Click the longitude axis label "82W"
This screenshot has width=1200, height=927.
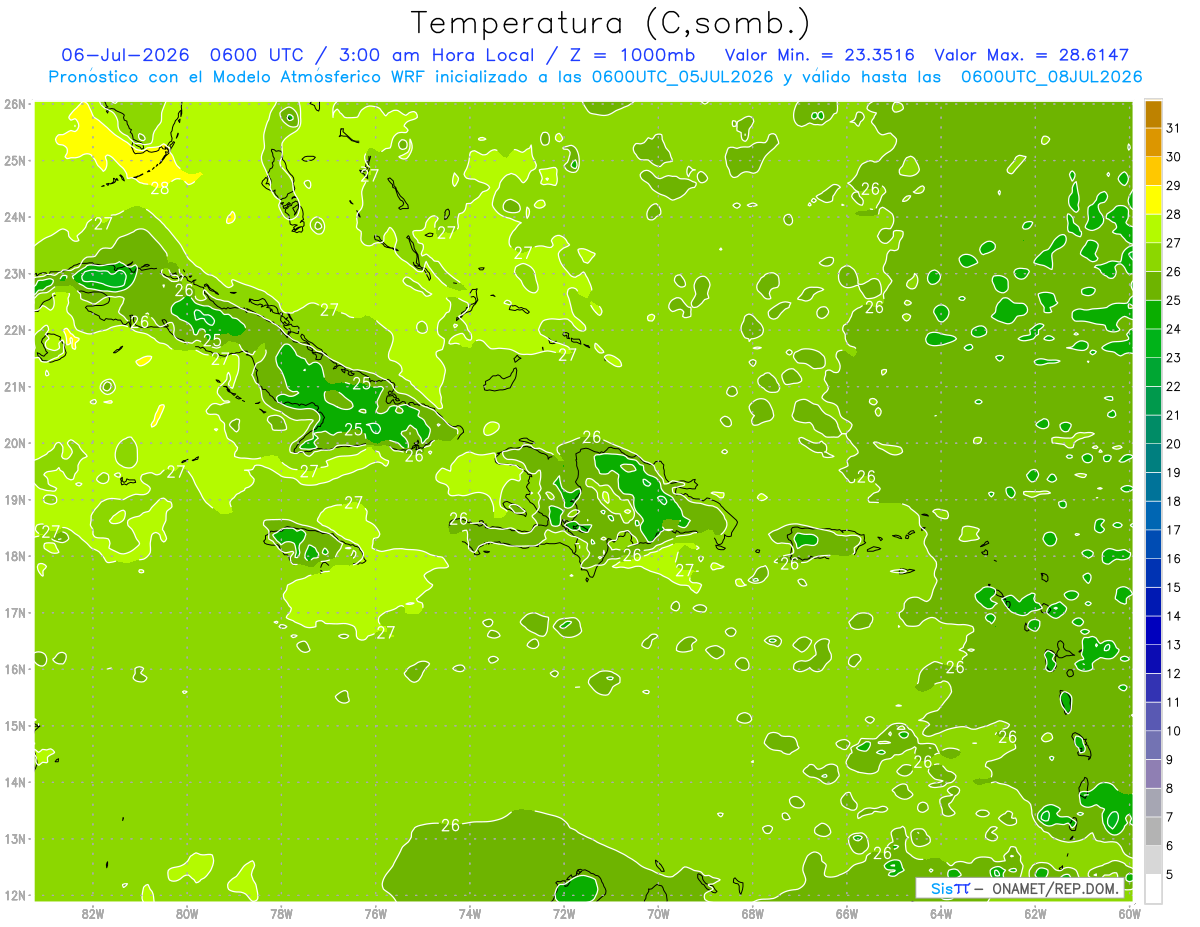click(92, 913)
